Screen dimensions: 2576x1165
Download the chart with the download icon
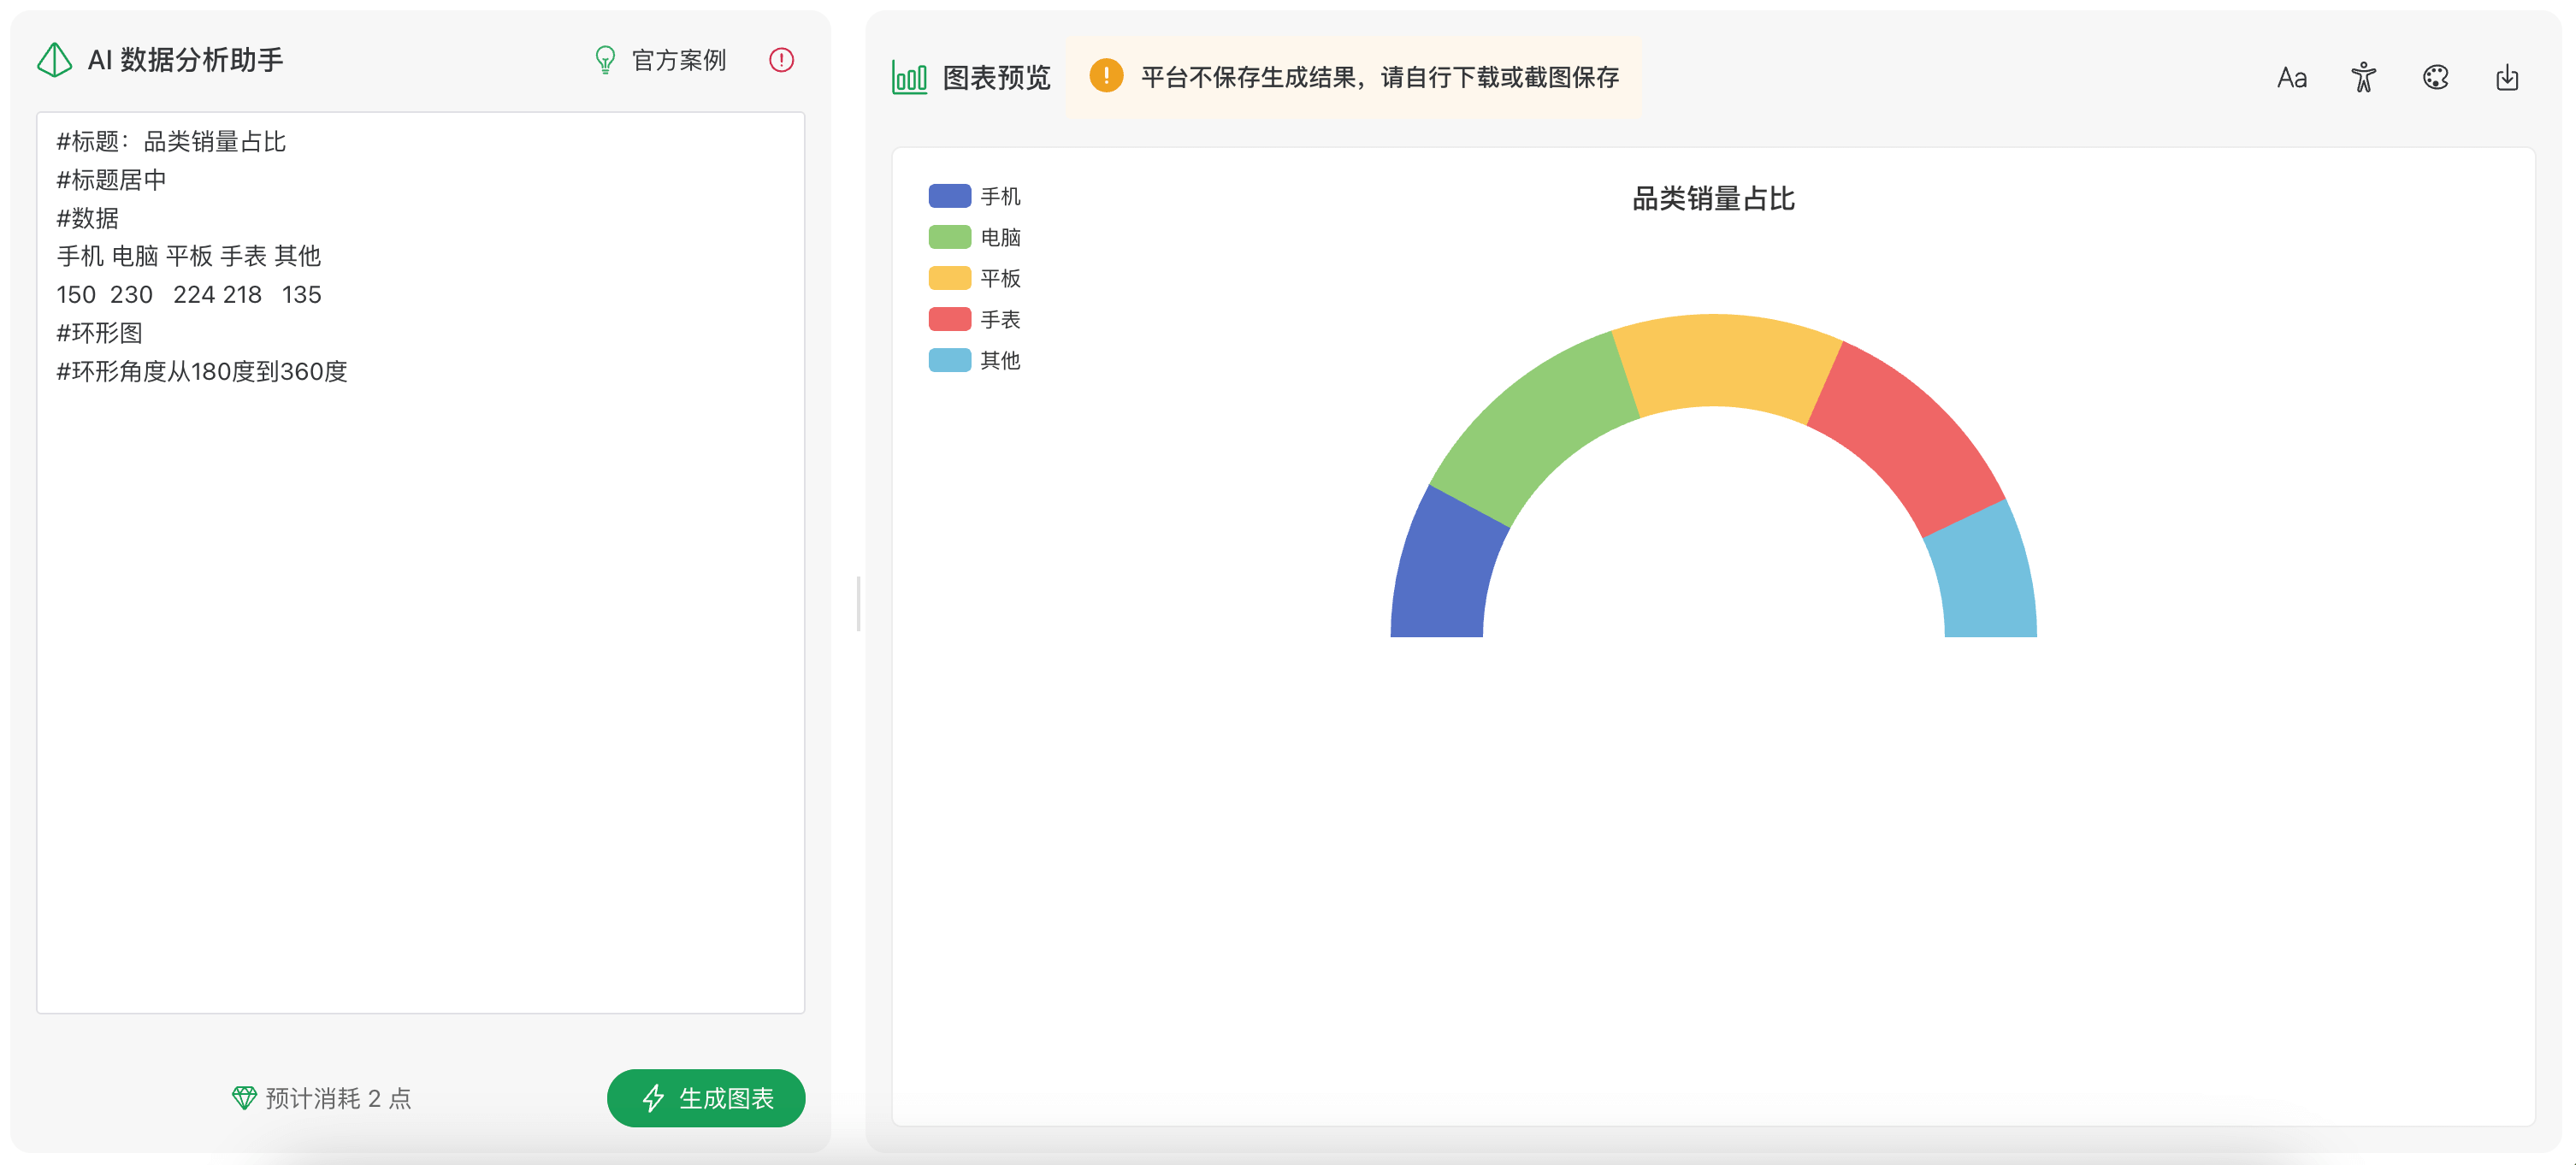2507,77
